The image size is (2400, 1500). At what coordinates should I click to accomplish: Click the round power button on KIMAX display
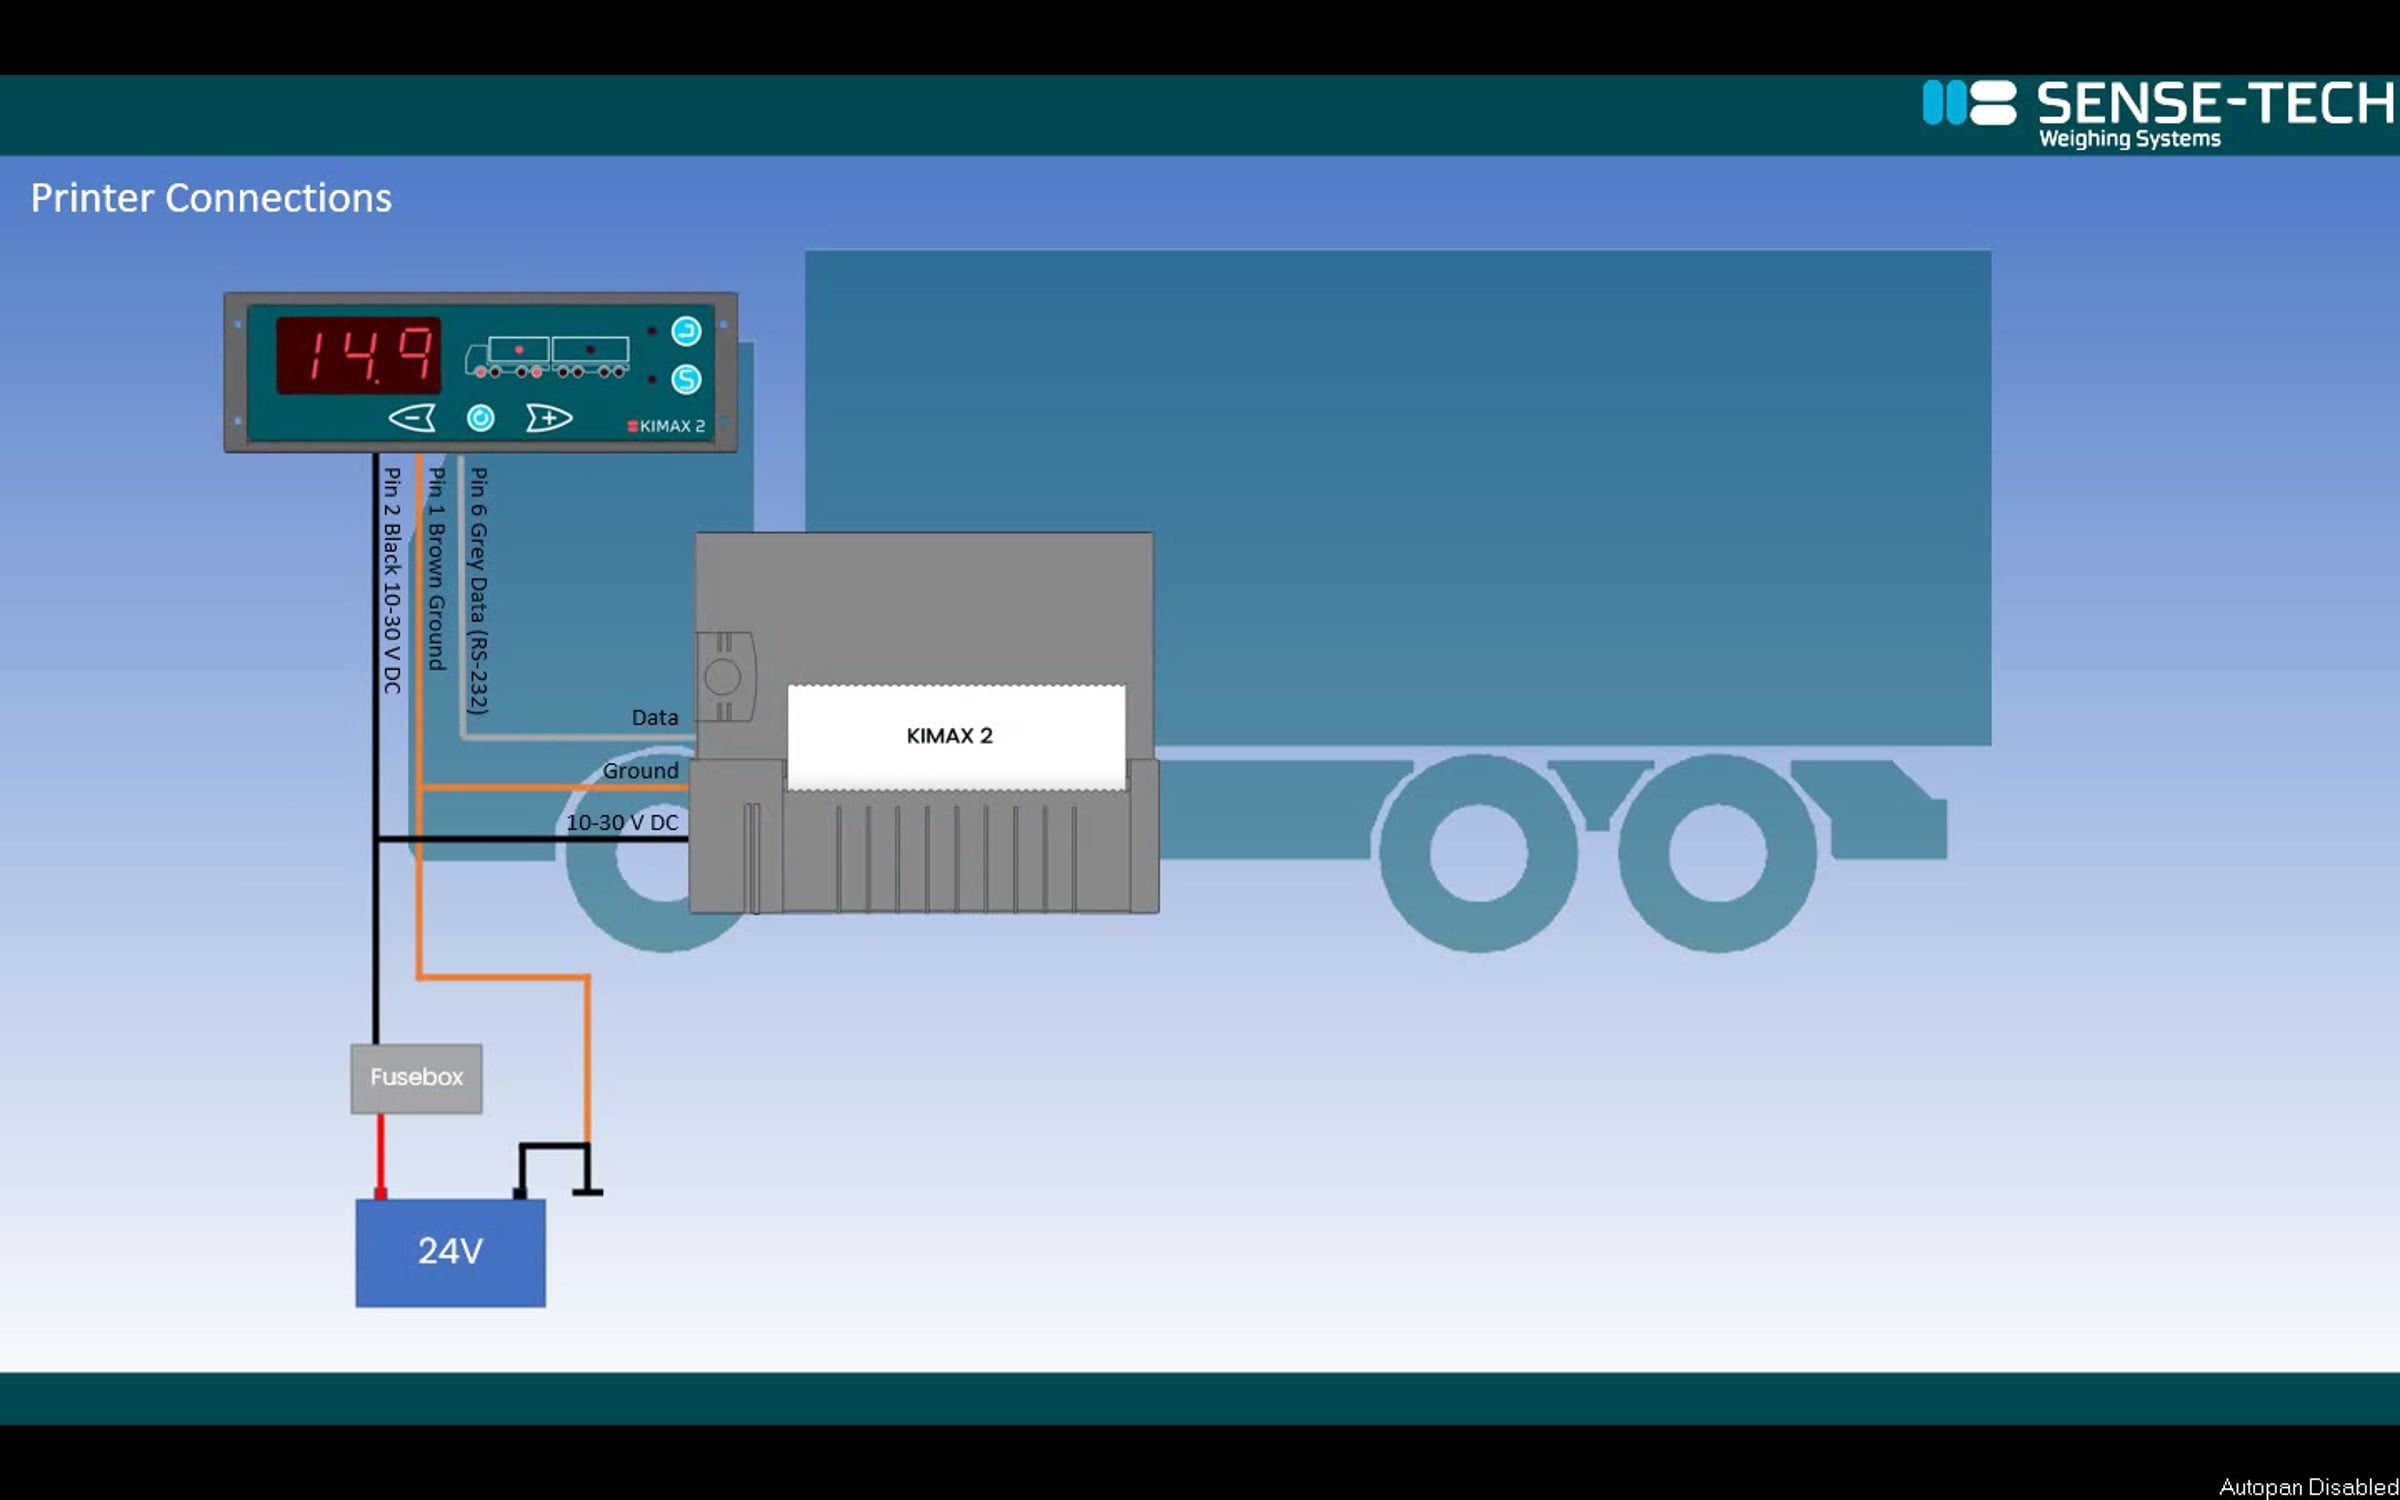pyautogui.click(x=481, y=418)
